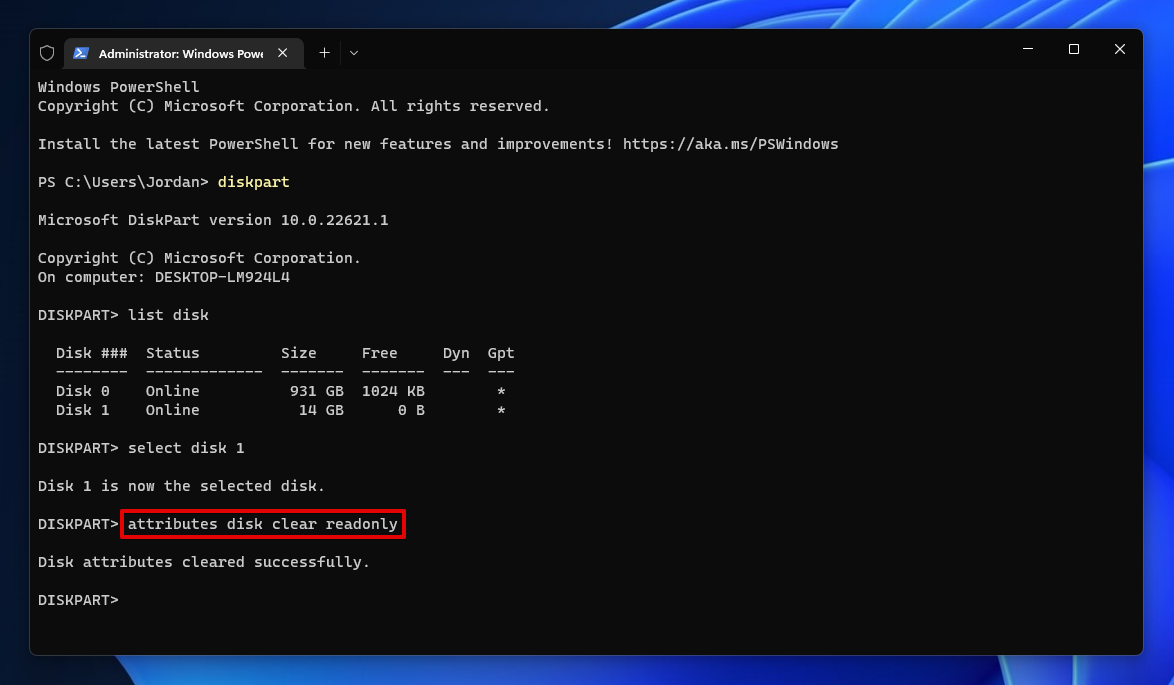Screen dimensions: 1174x685
Task: Click the 'Disk ###' column header
Action: point(91,353)
